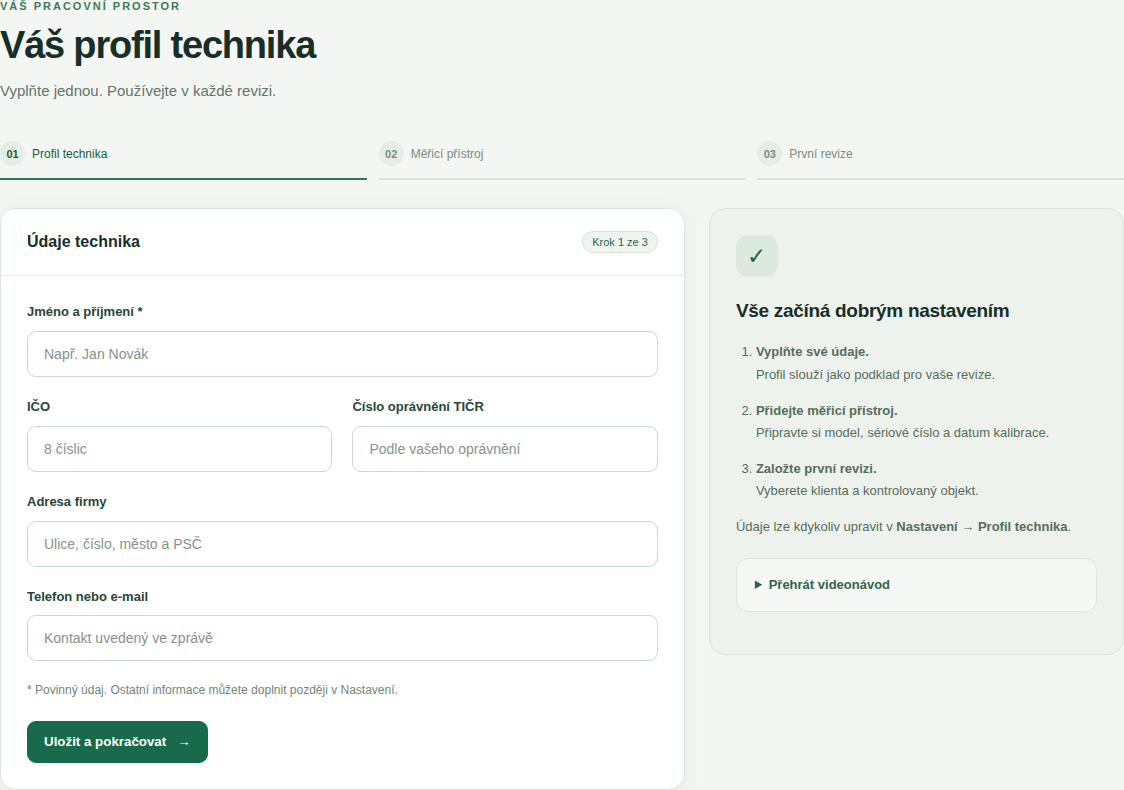This screenshot has width=1124, height=790.
Task: Click the Povinný údaj footnote text
Action: coord(212,690)
